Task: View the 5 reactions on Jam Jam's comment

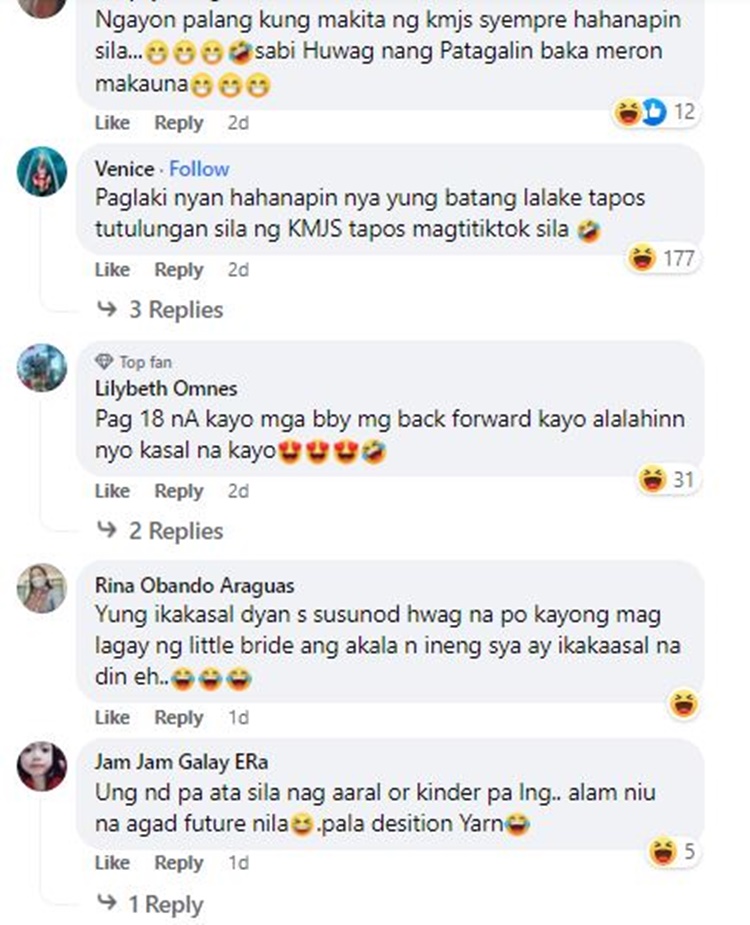Action: 673,852
